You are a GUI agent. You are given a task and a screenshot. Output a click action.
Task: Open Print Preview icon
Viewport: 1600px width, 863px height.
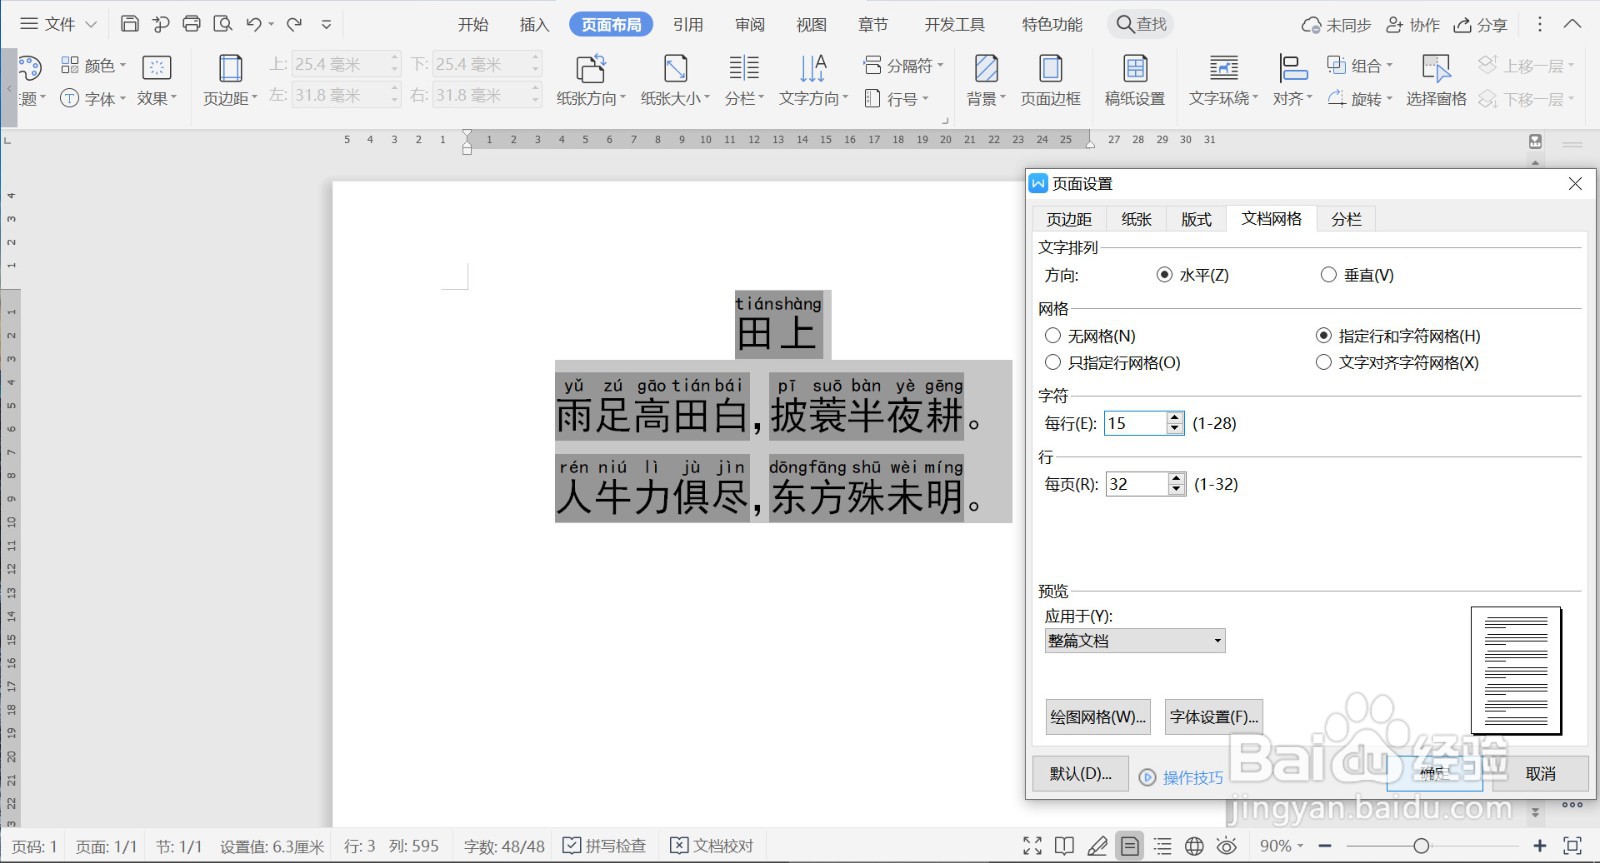pyautogui.click(x=223, y=24)
